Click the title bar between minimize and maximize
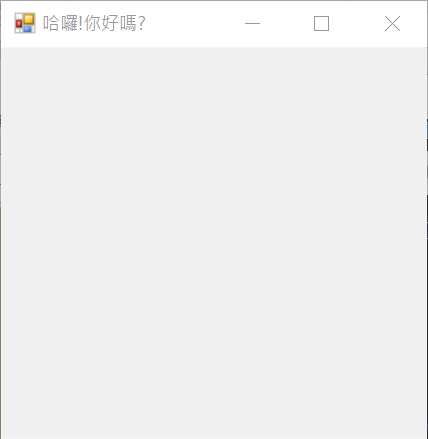 [287, 24]
